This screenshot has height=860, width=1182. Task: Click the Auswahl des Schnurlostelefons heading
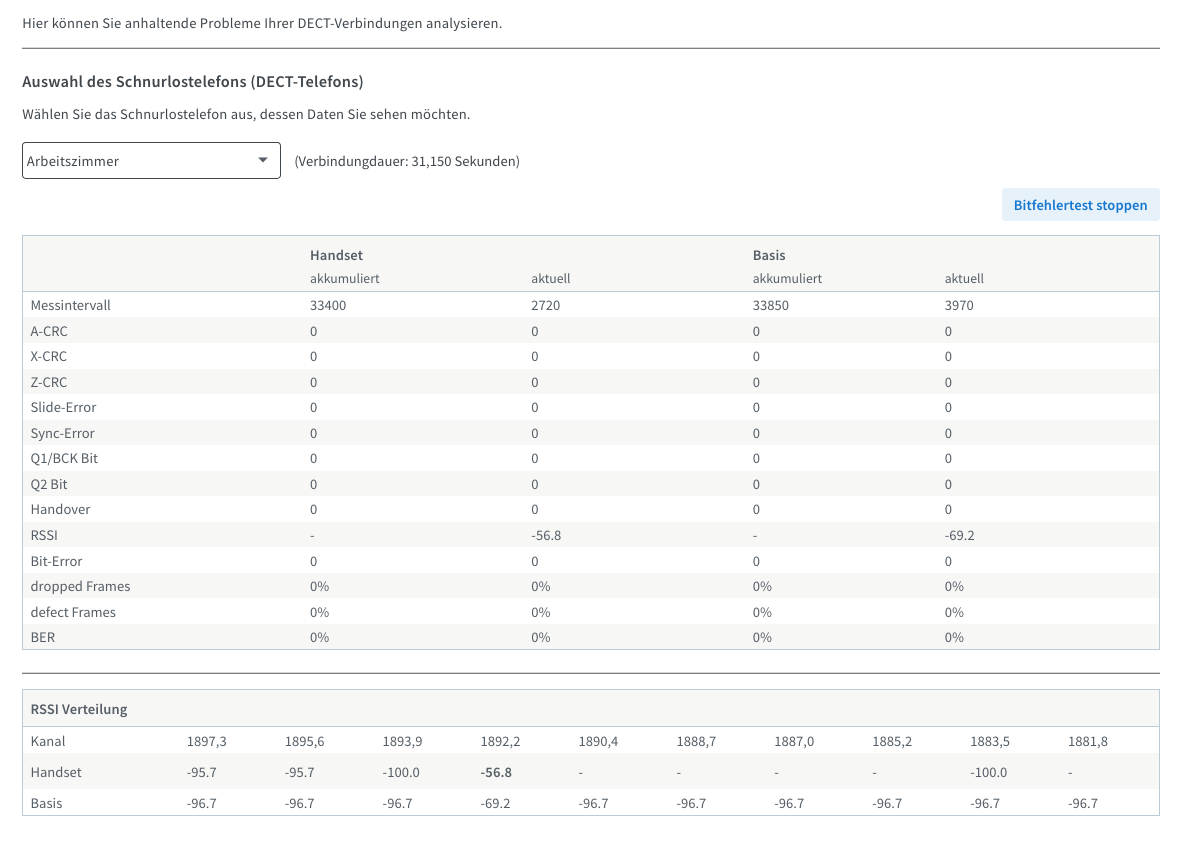[192, 82]
